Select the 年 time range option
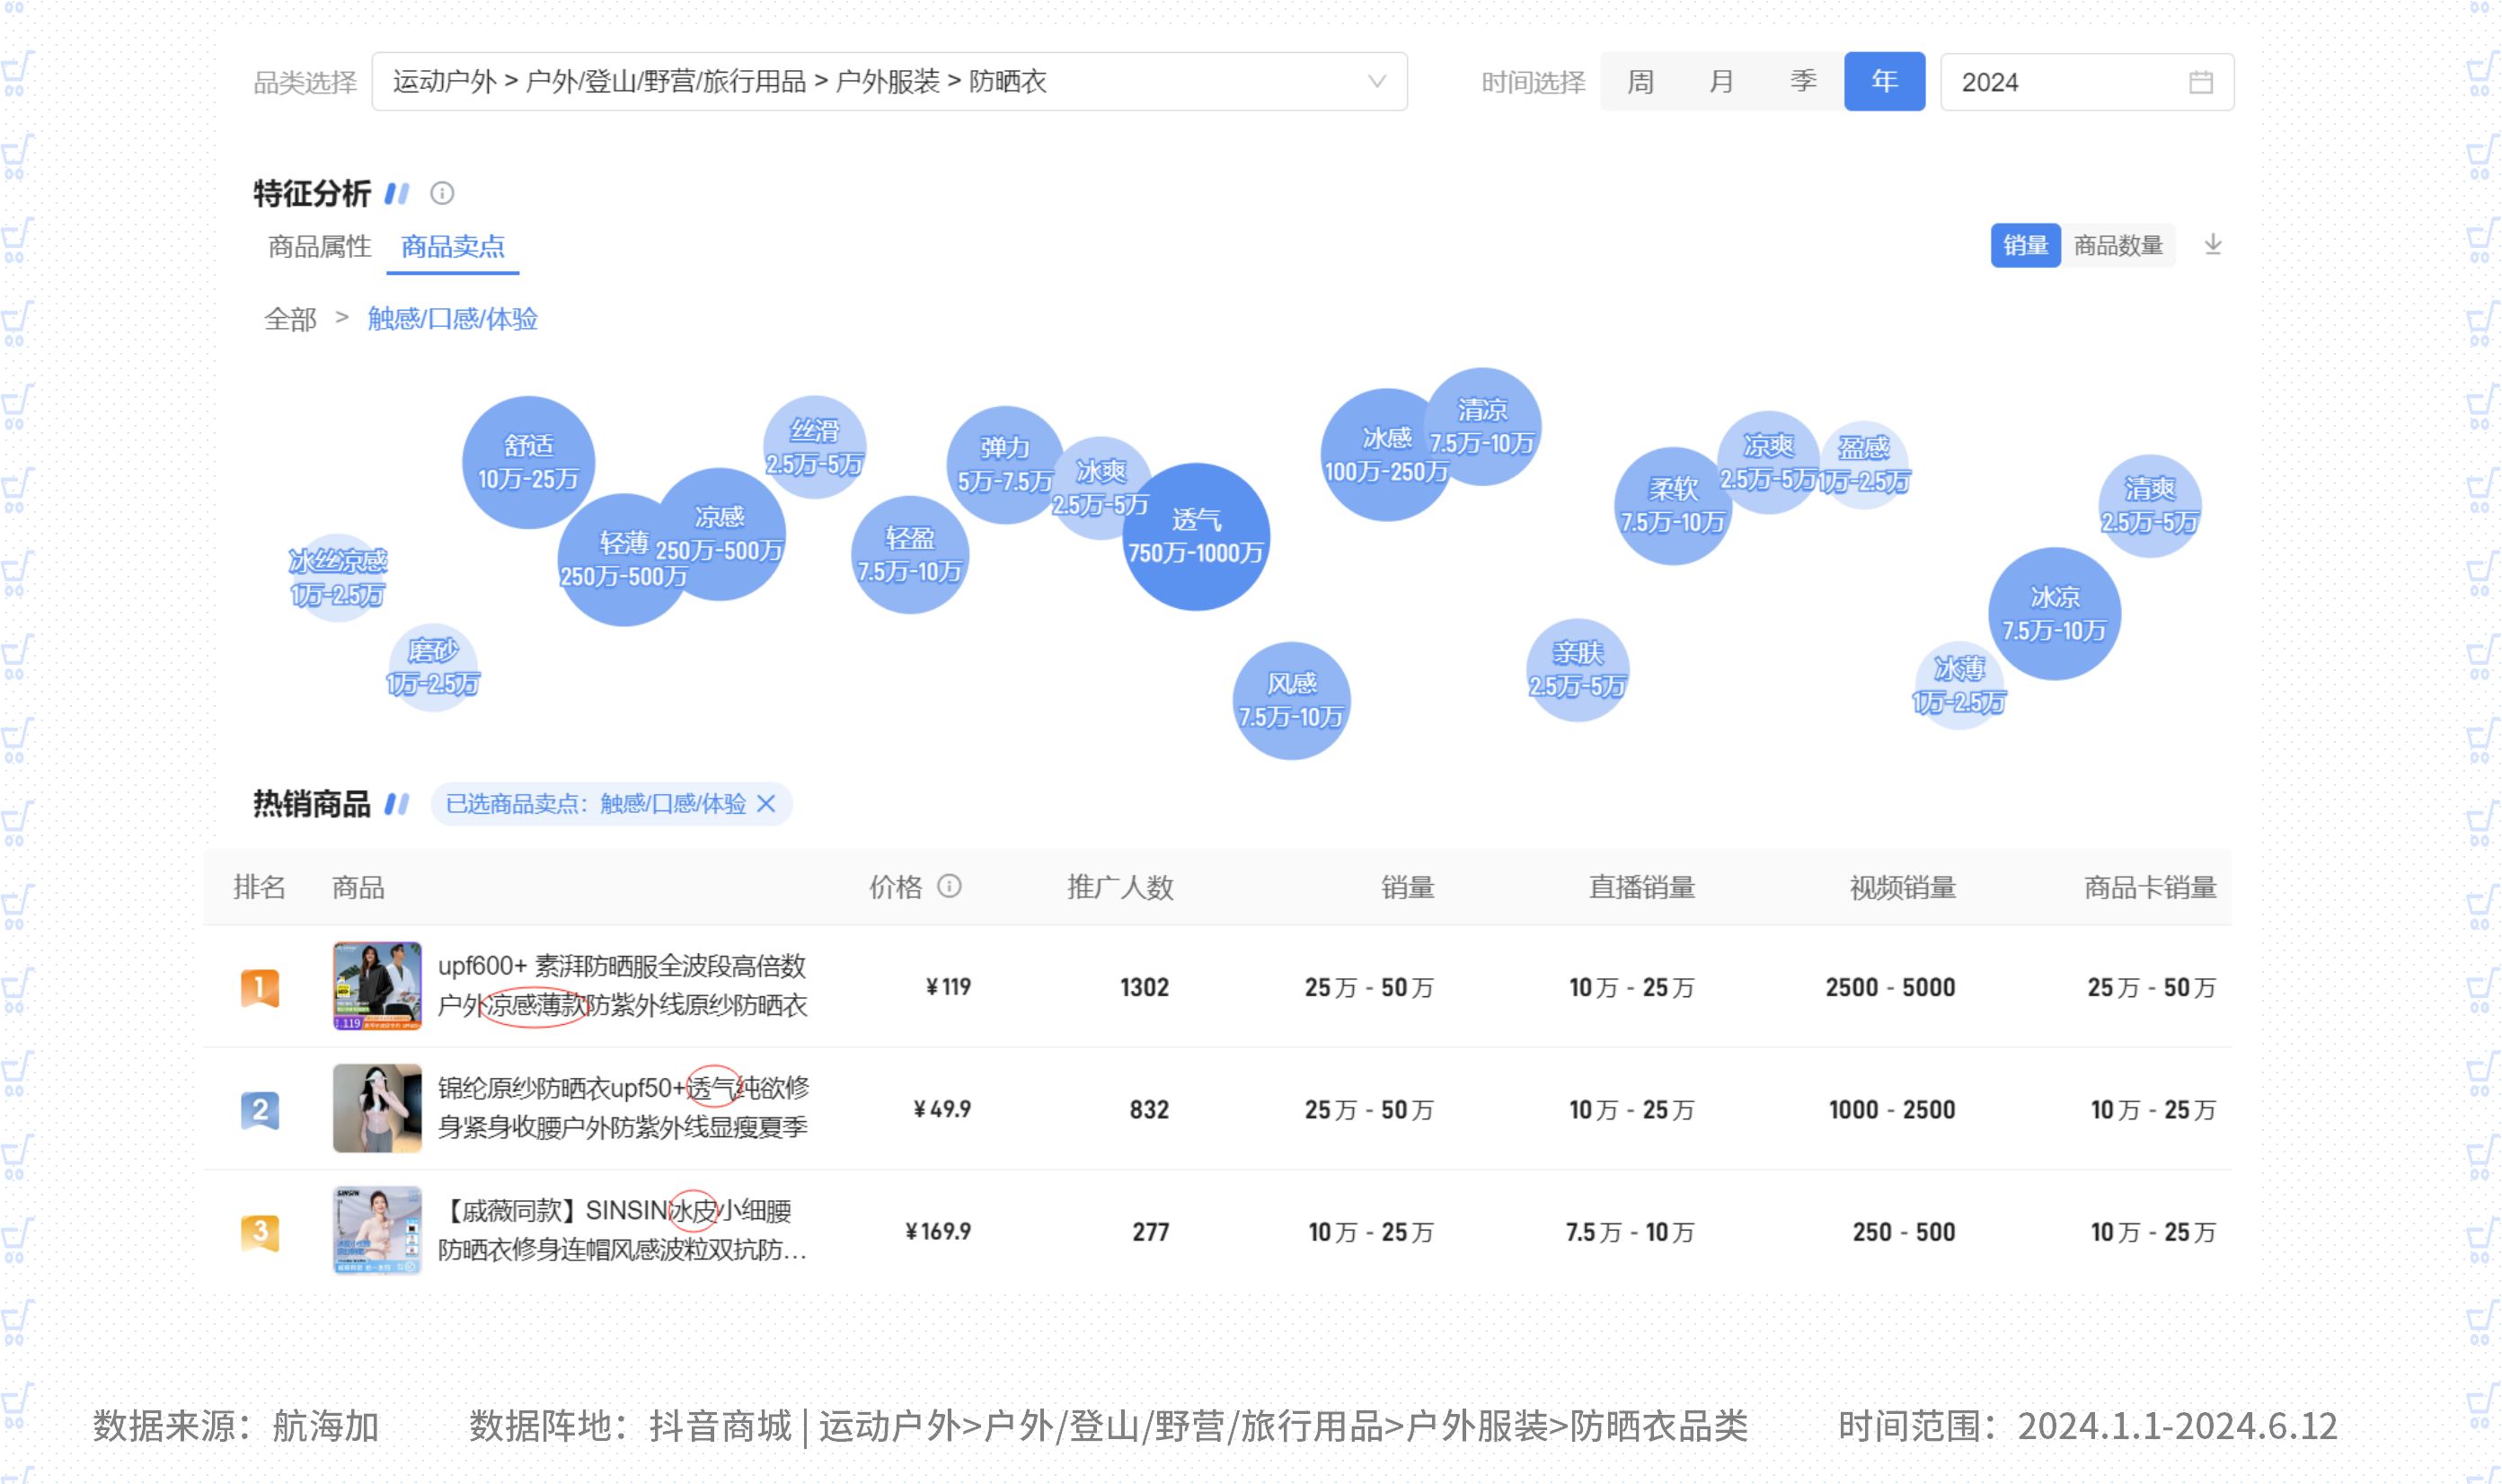 1884,81
